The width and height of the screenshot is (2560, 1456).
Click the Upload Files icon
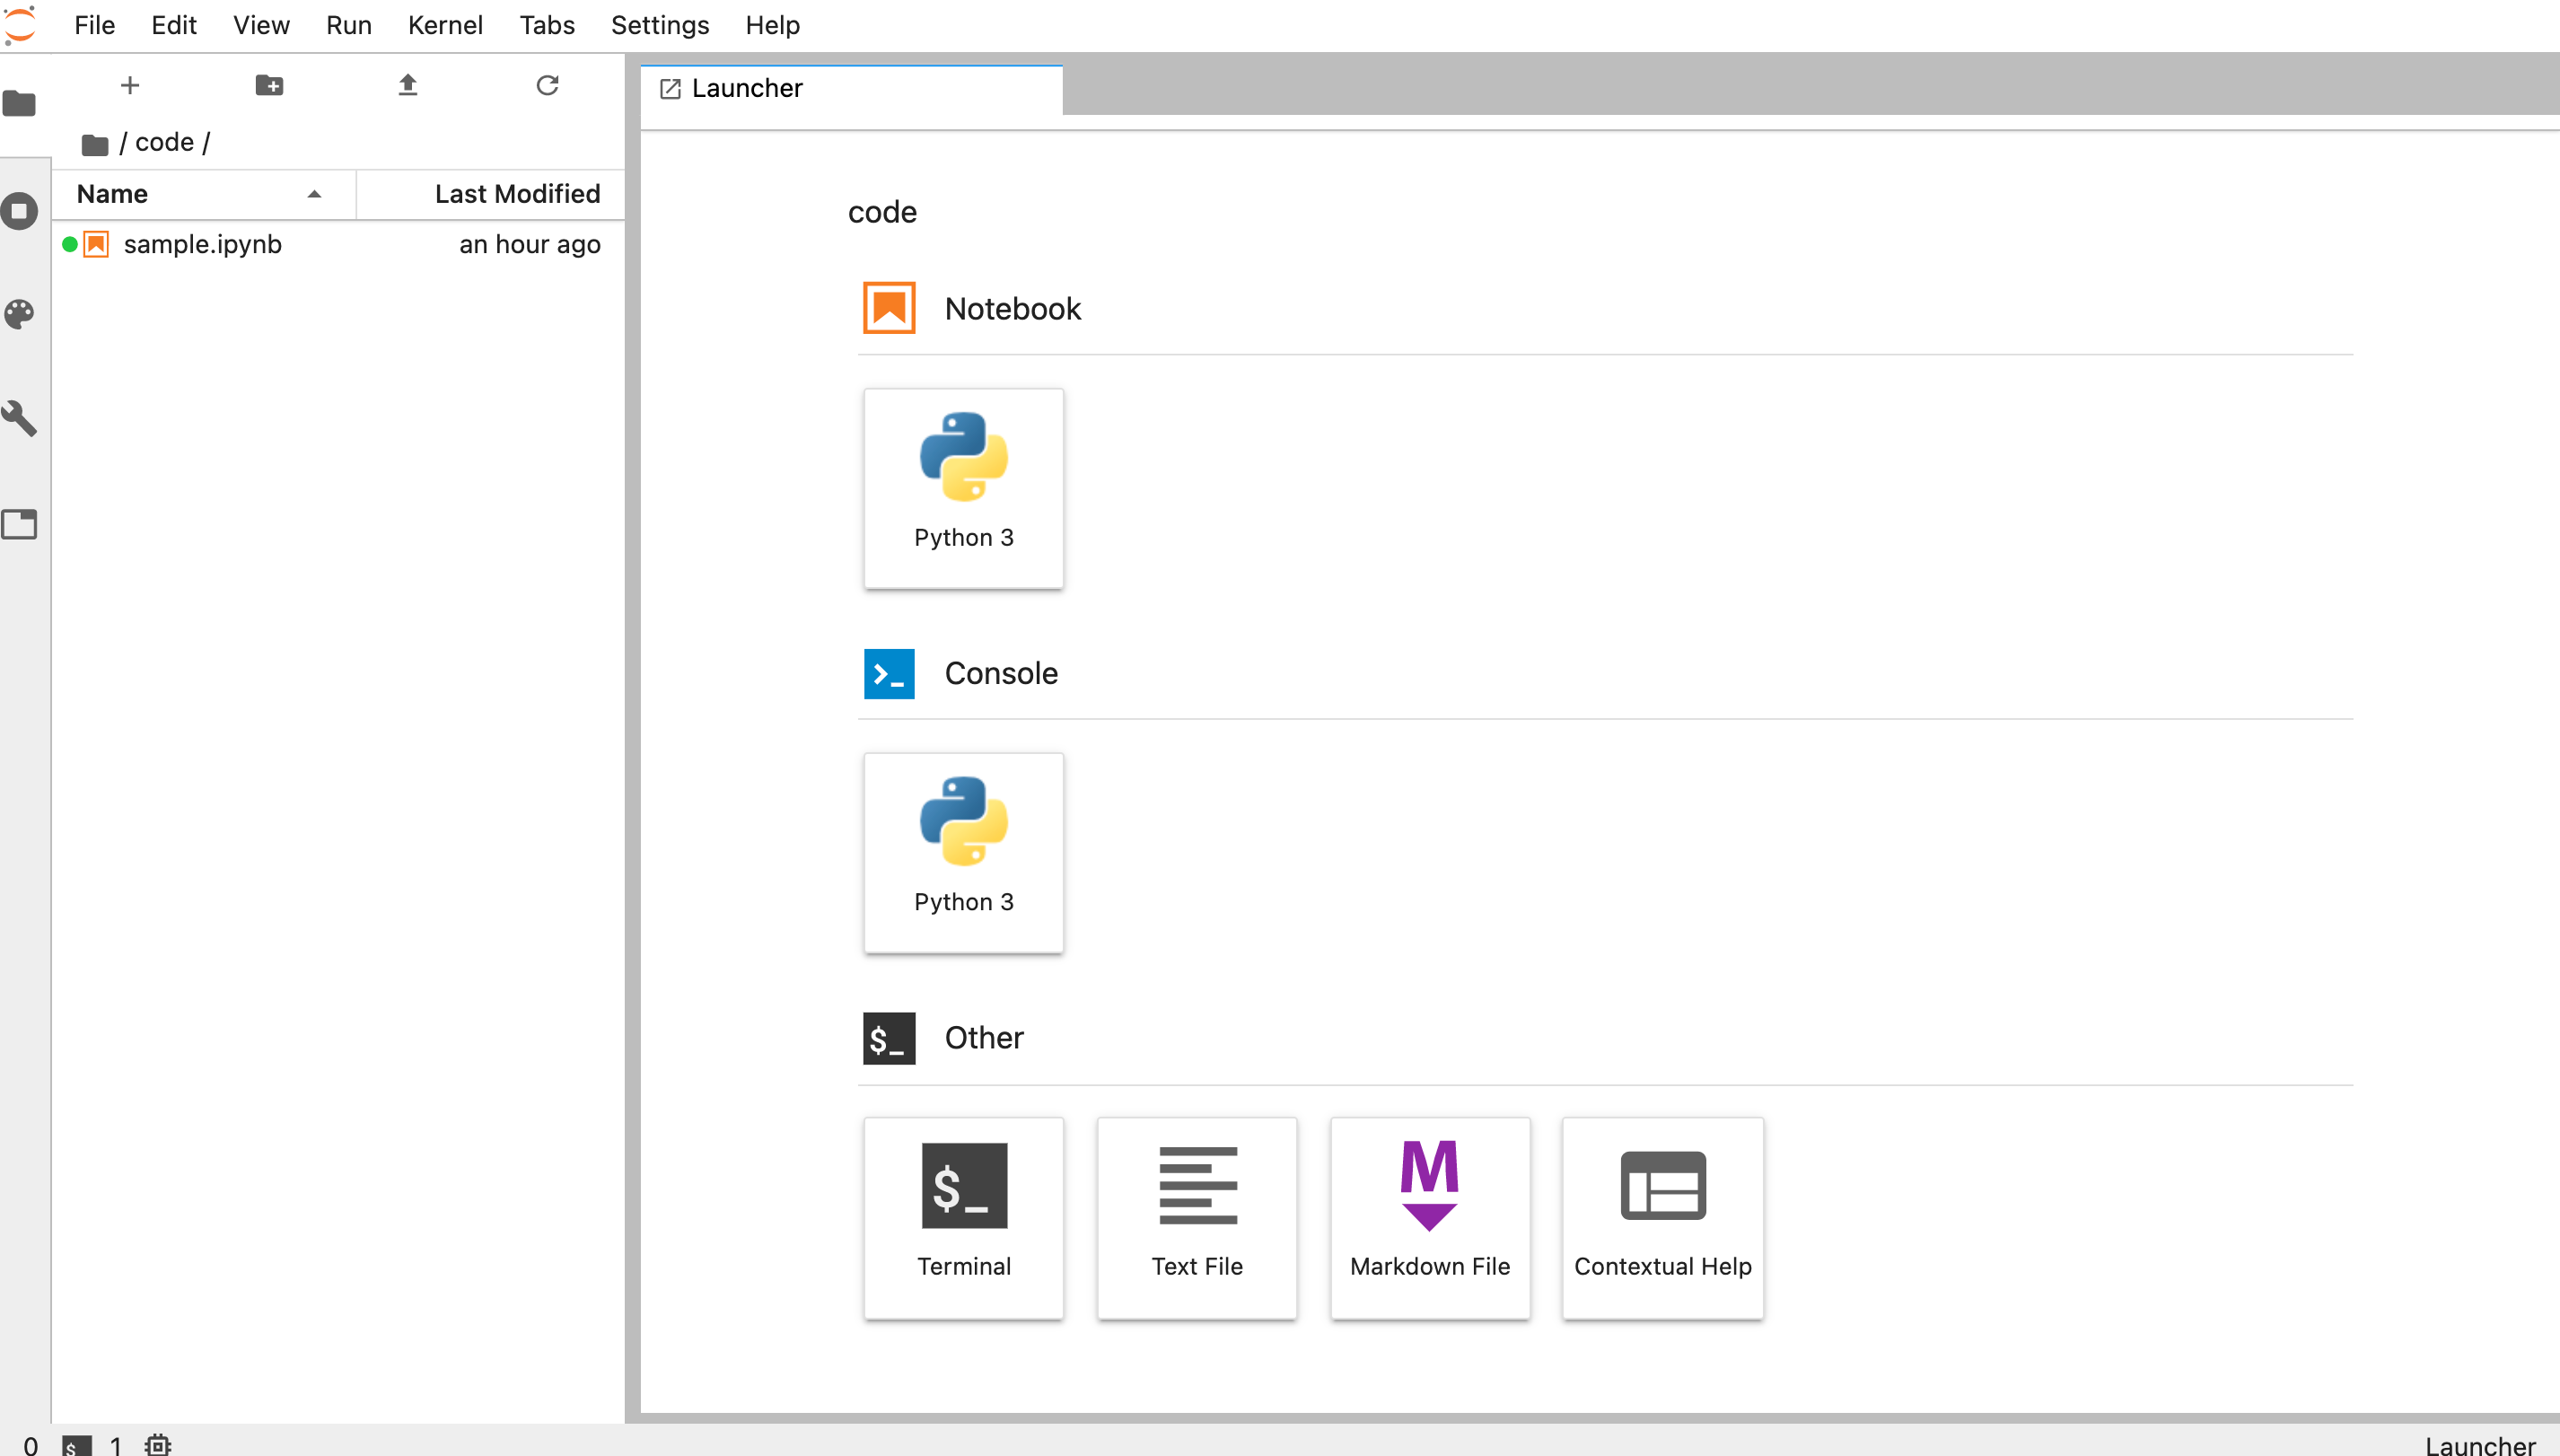click(x=408, y=85)
